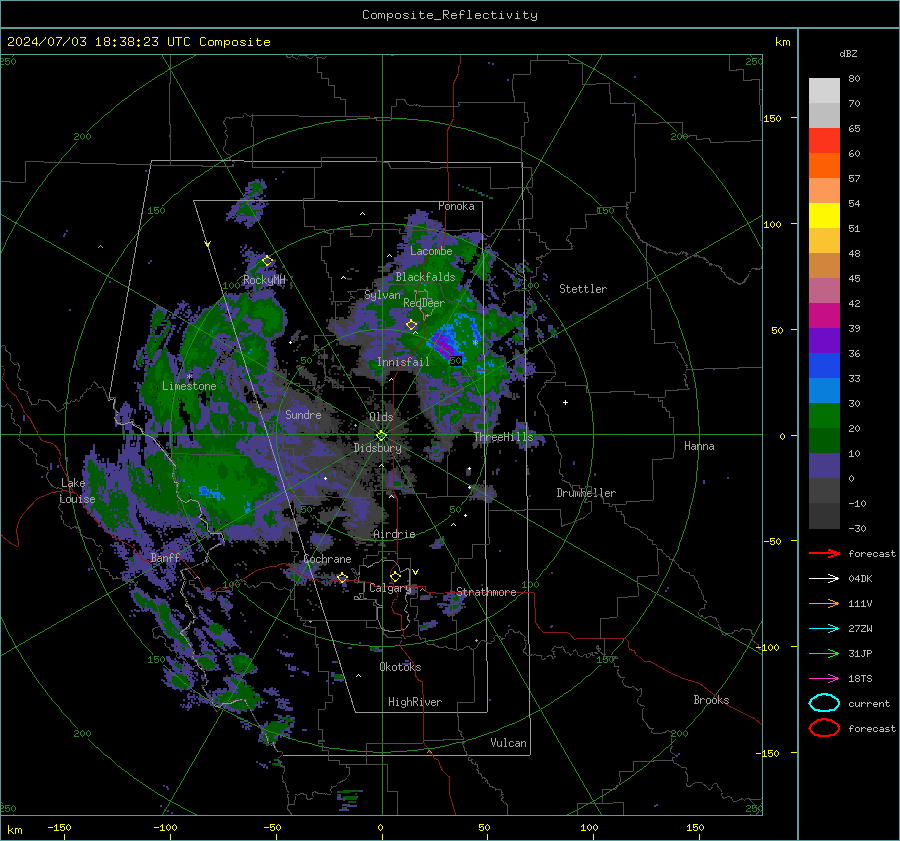Image resolution: width=900 pixels, height=841 pixels.
Task: Click the yellow diamond marker near RedDeer
Action: 412,325
